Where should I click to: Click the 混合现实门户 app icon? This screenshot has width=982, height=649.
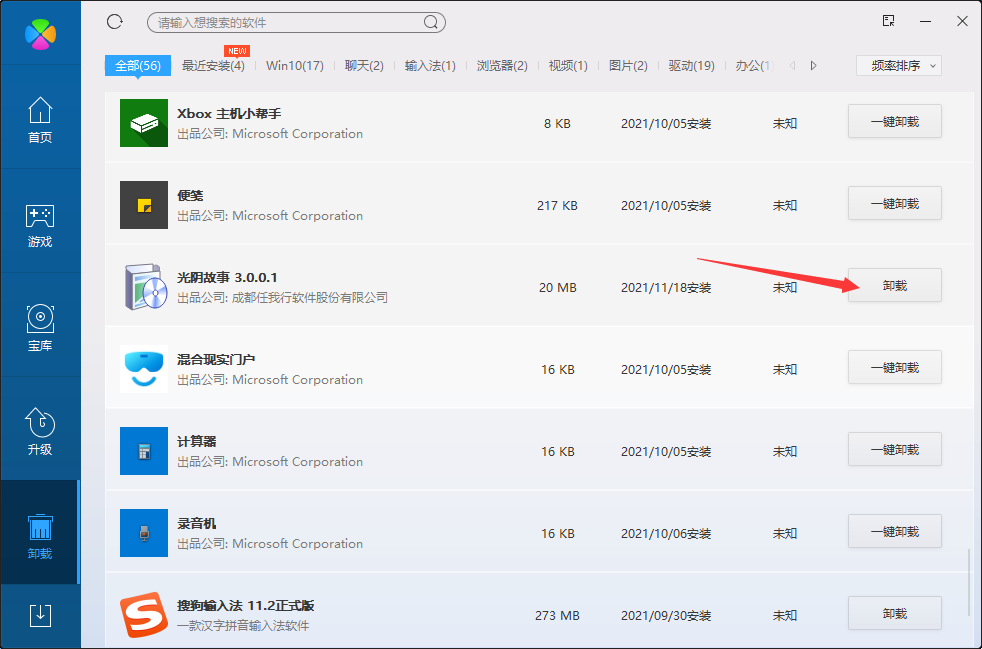click(144, 369)
